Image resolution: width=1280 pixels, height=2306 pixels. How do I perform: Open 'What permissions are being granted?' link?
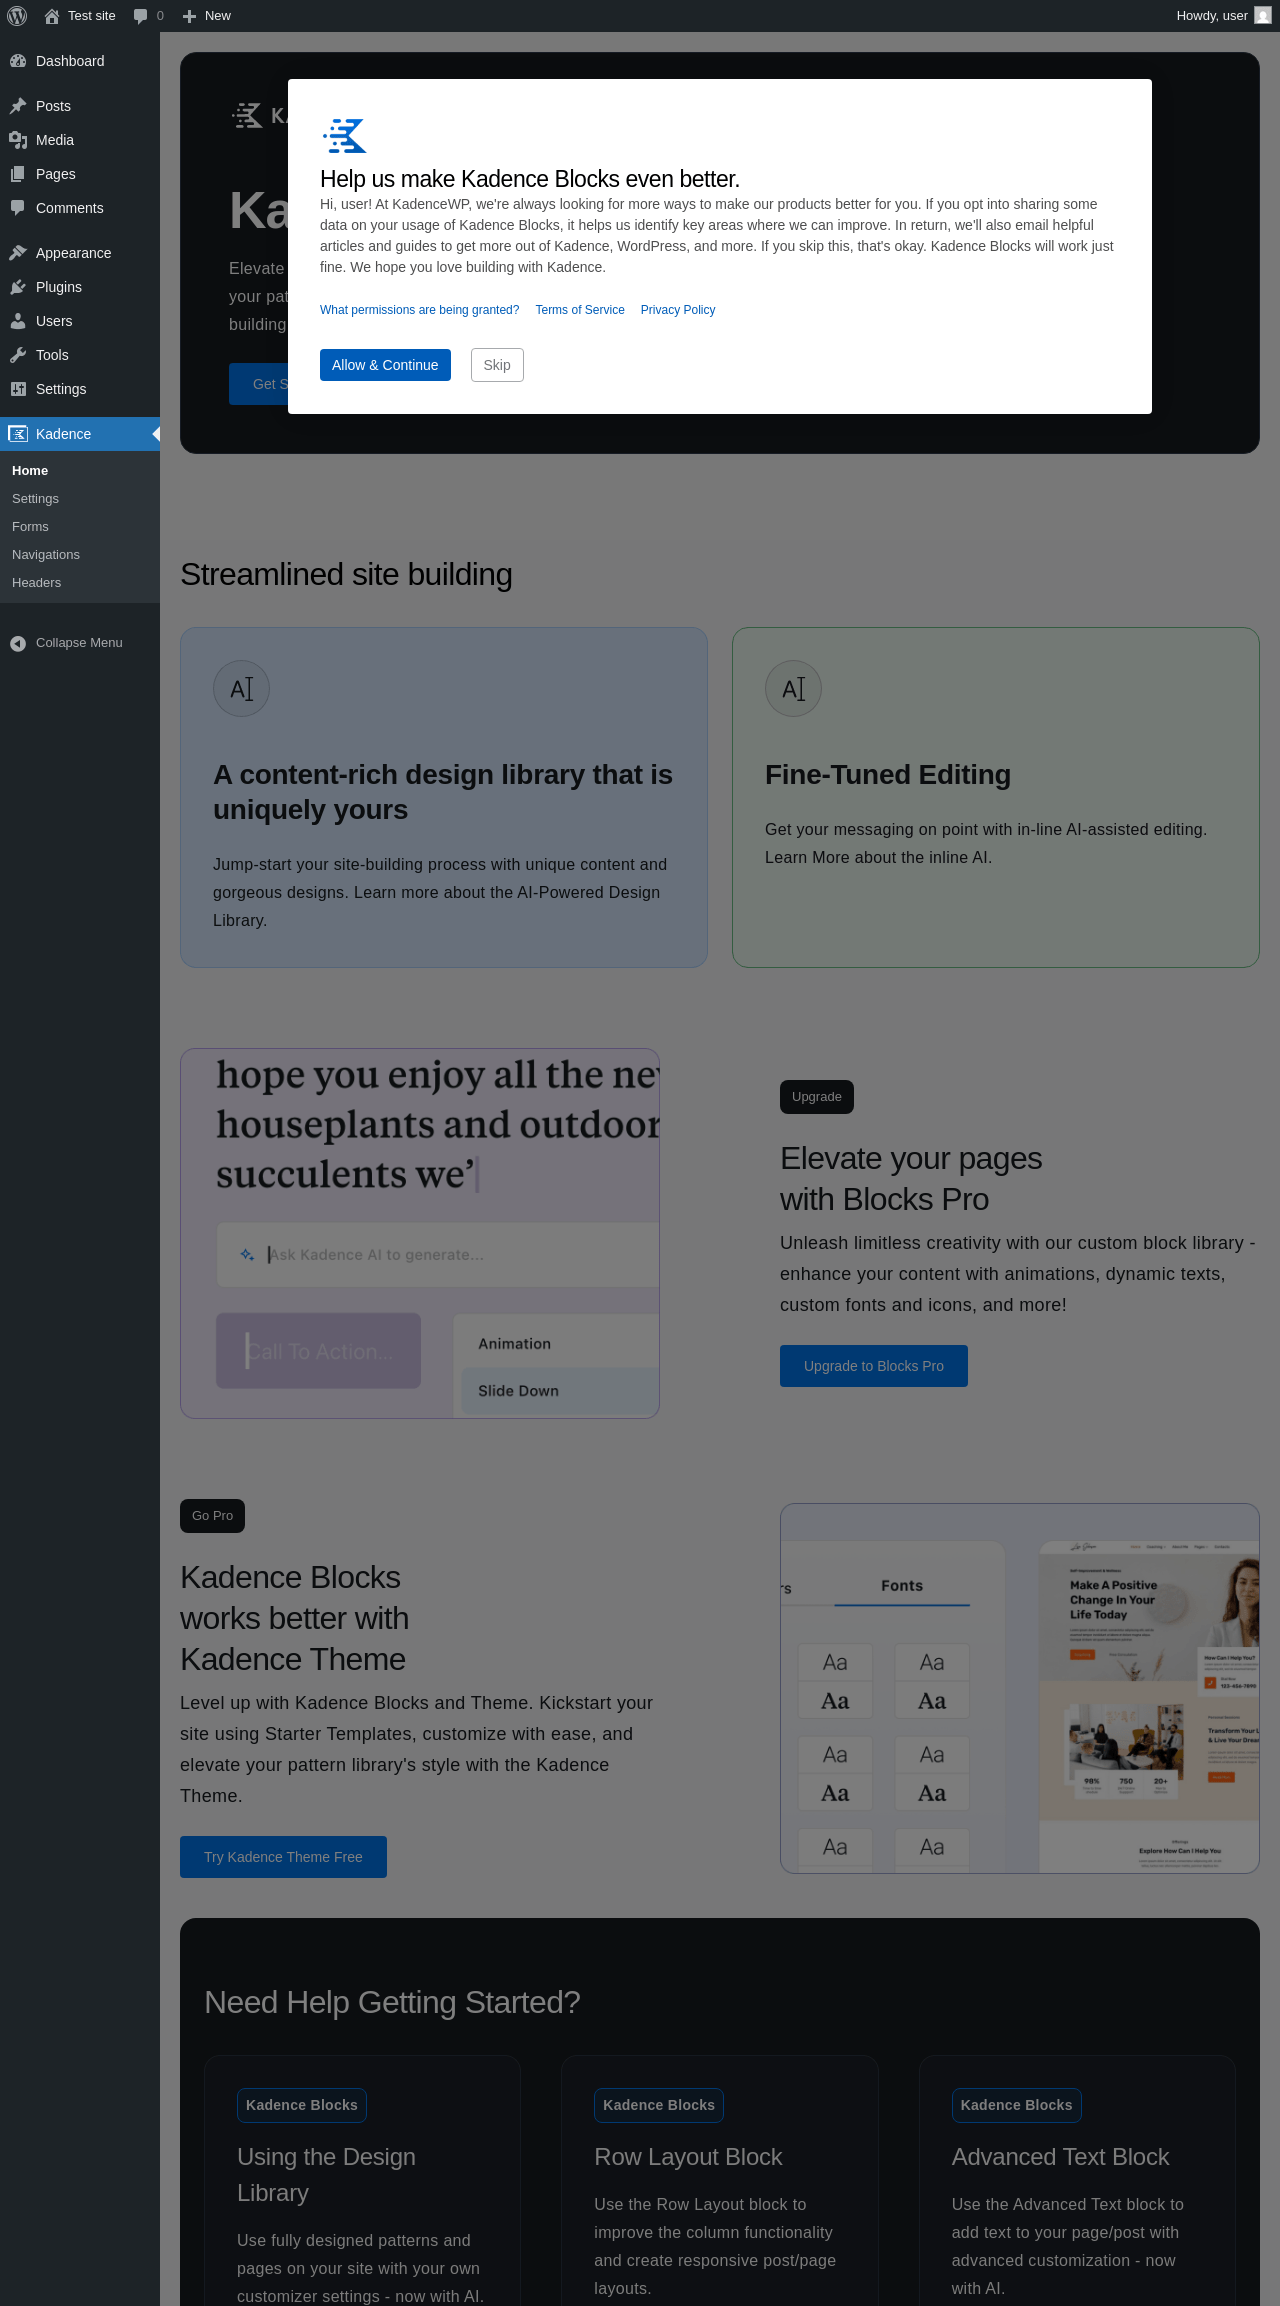(419, 310)
